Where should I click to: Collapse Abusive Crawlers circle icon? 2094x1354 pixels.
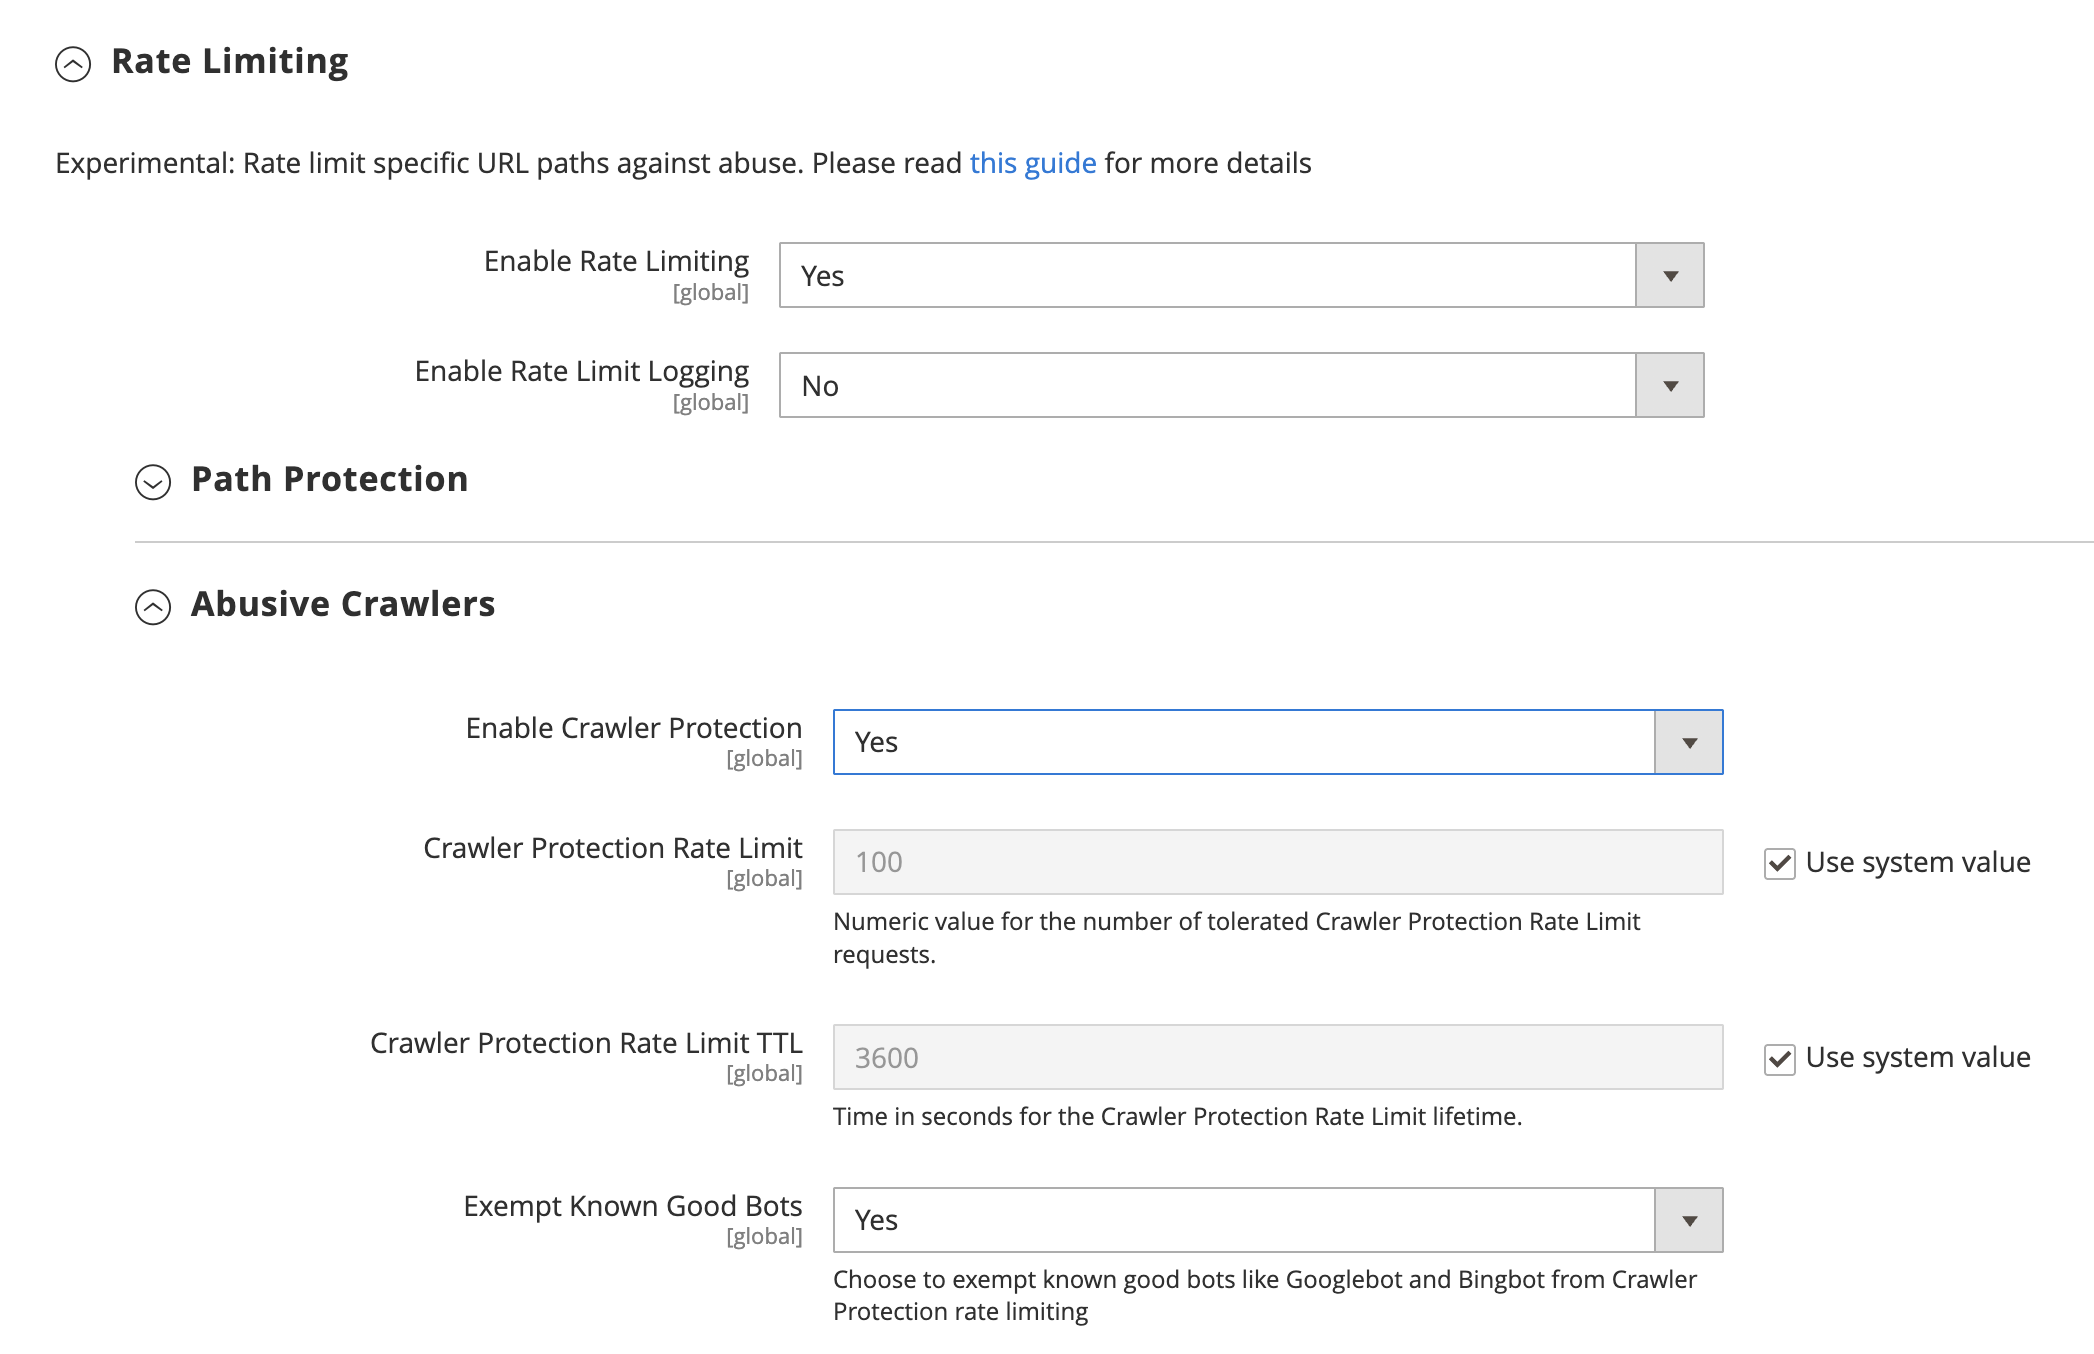click(x=153, y=607)
